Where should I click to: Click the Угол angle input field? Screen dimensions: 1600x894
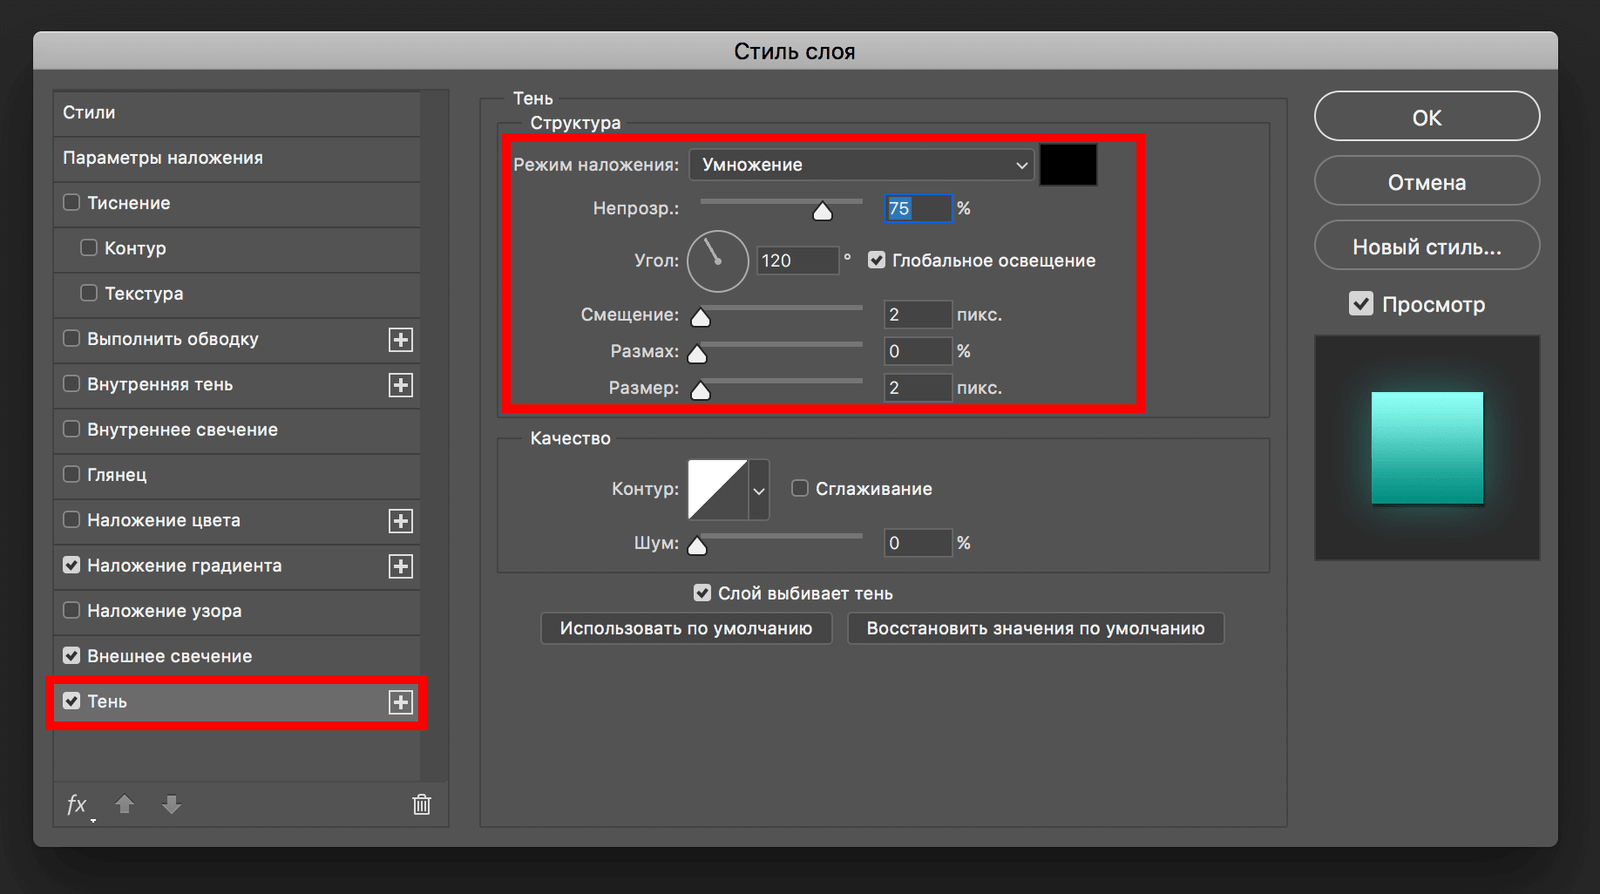[796, 261]
